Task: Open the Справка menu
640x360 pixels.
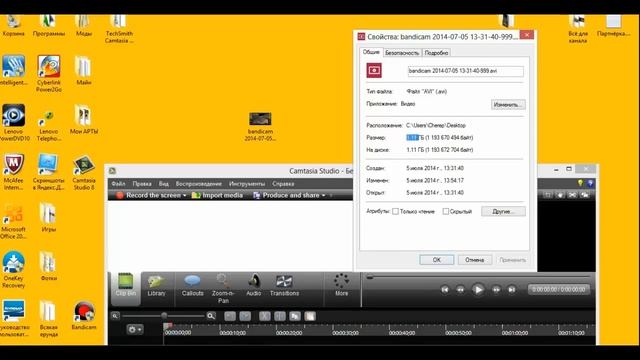Action: coord(283,184)
